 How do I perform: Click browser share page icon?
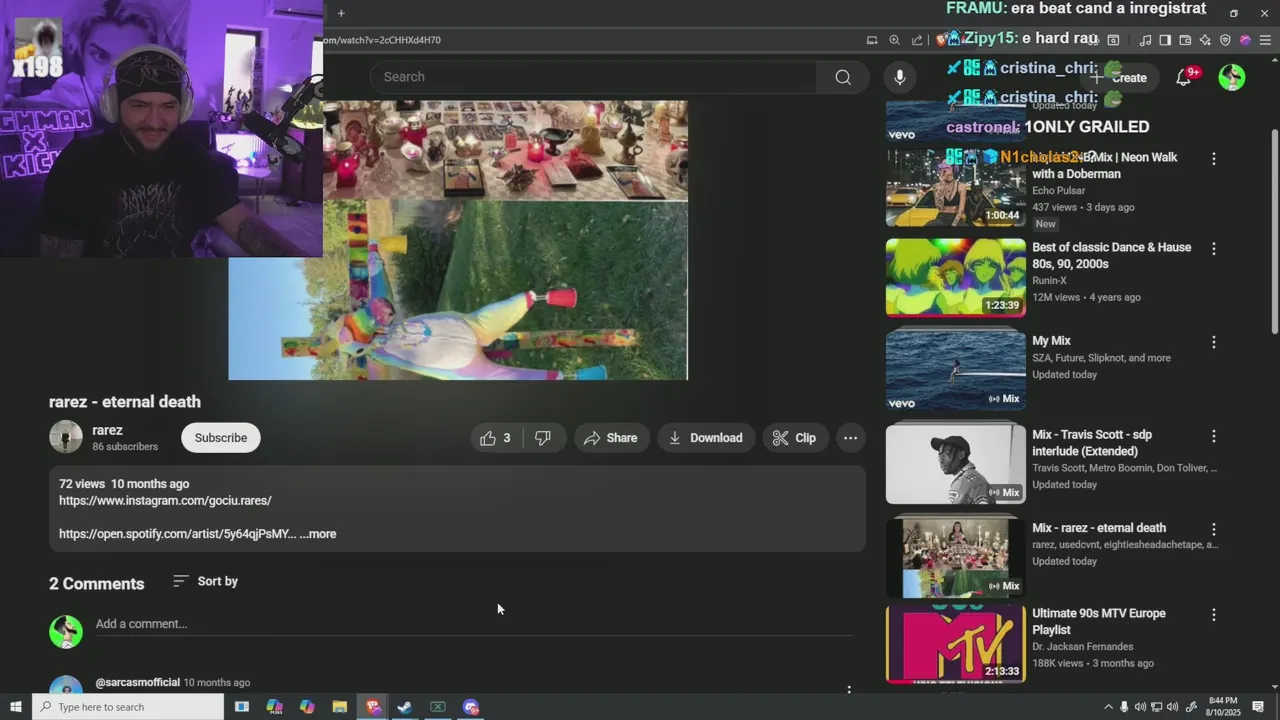(917, 40)
